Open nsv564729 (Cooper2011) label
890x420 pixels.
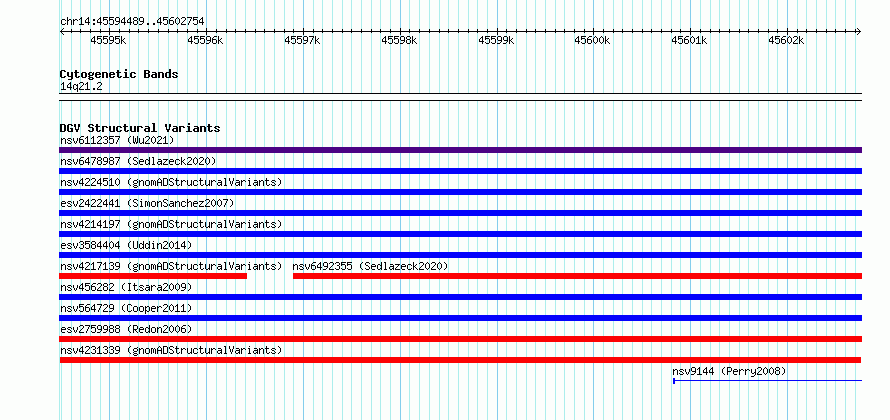point(126,308)
